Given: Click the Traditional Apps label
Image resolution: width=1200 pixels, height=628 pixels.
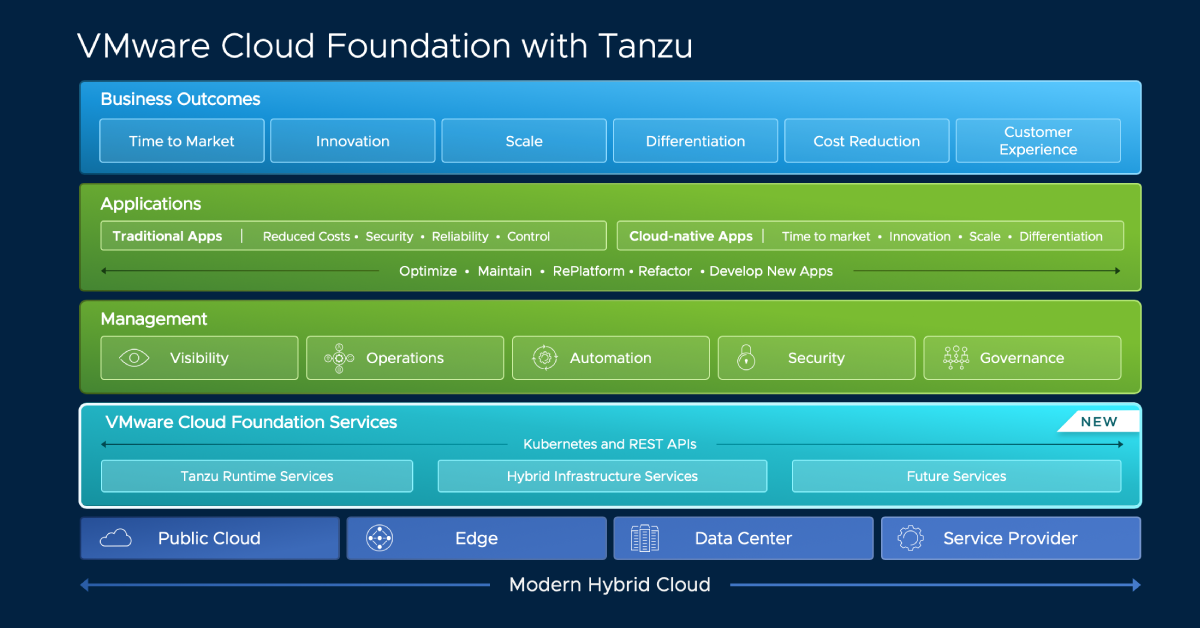Looking at the screenshot, I should click(x=169, y=236).
